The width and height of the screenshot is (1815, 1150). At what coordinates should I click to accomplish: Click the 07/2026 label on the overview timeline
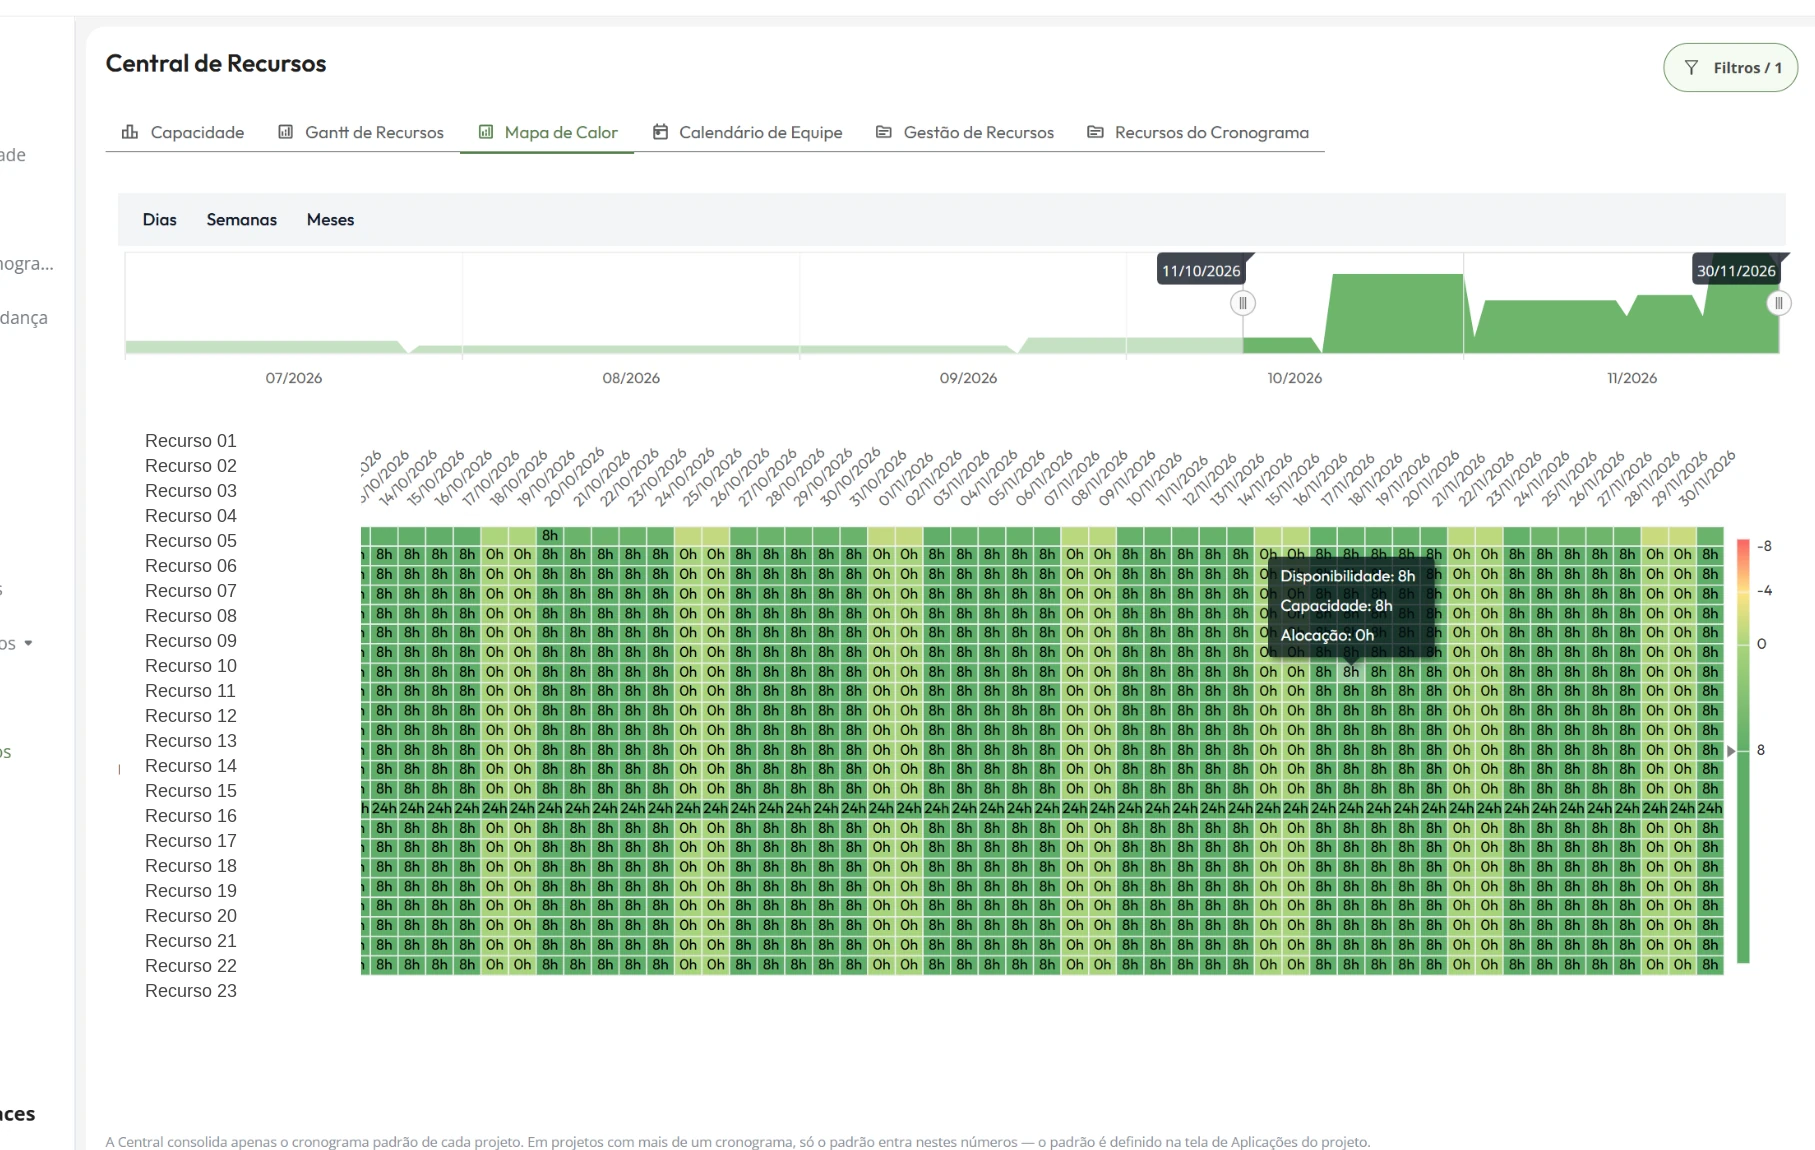coord(294,378)
